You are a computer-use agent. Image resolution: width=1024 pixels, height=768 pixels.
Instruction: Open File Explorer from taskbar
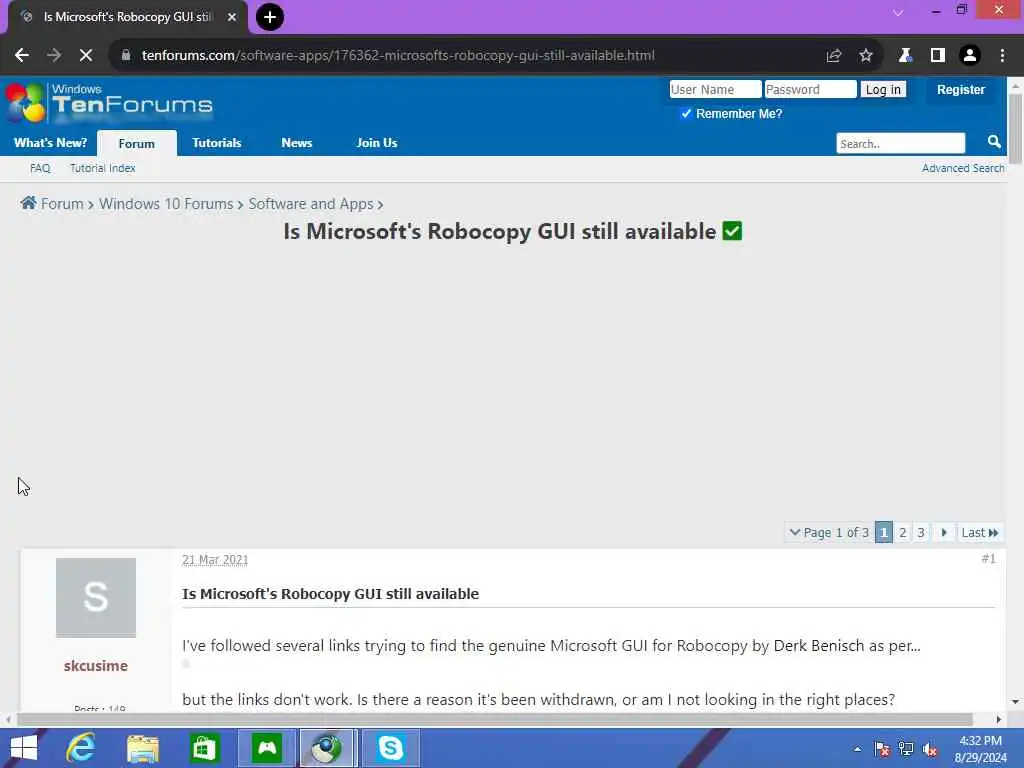(143, 748)
